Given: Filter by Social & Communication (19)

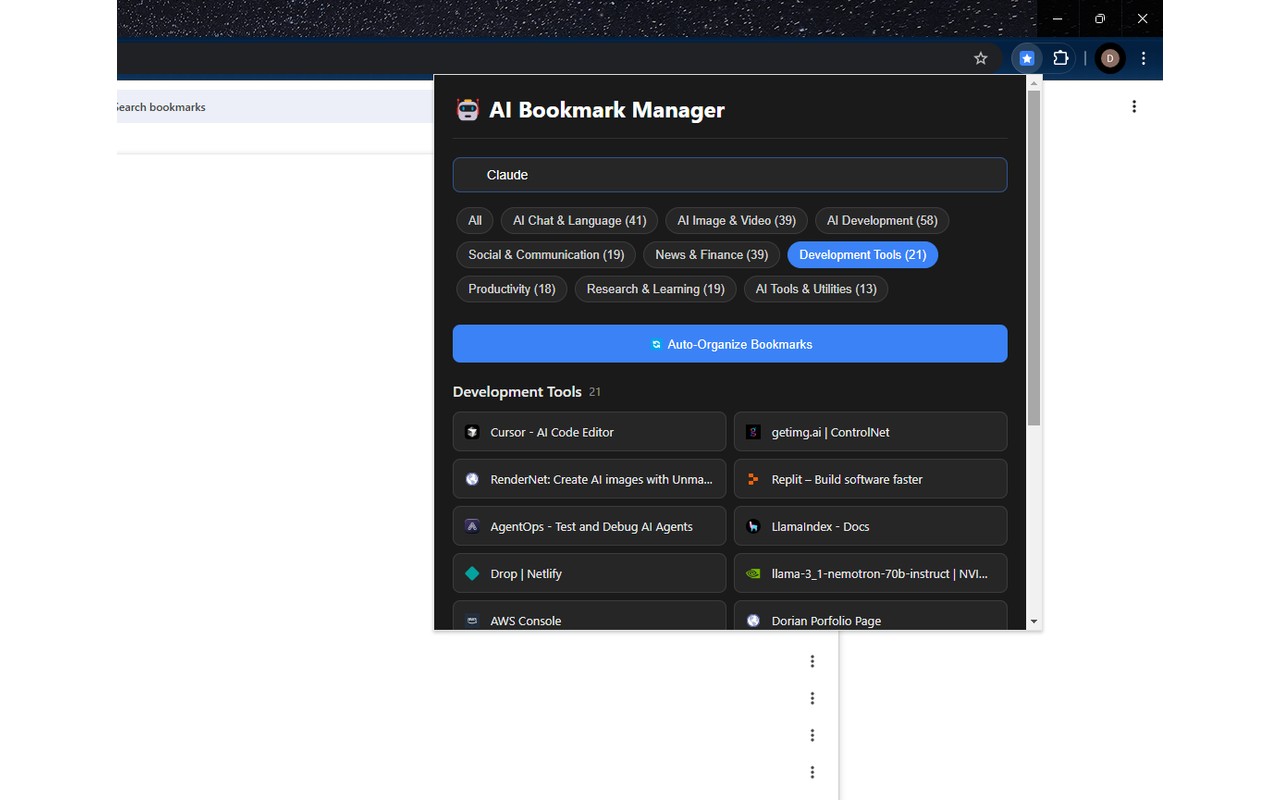Looking at the screenshot, I should 546,254.
